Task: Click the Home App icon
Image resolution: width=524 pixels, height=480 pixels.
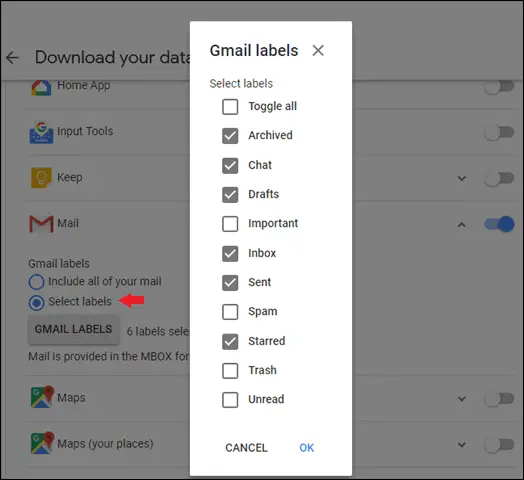Action: coord(41,88)
